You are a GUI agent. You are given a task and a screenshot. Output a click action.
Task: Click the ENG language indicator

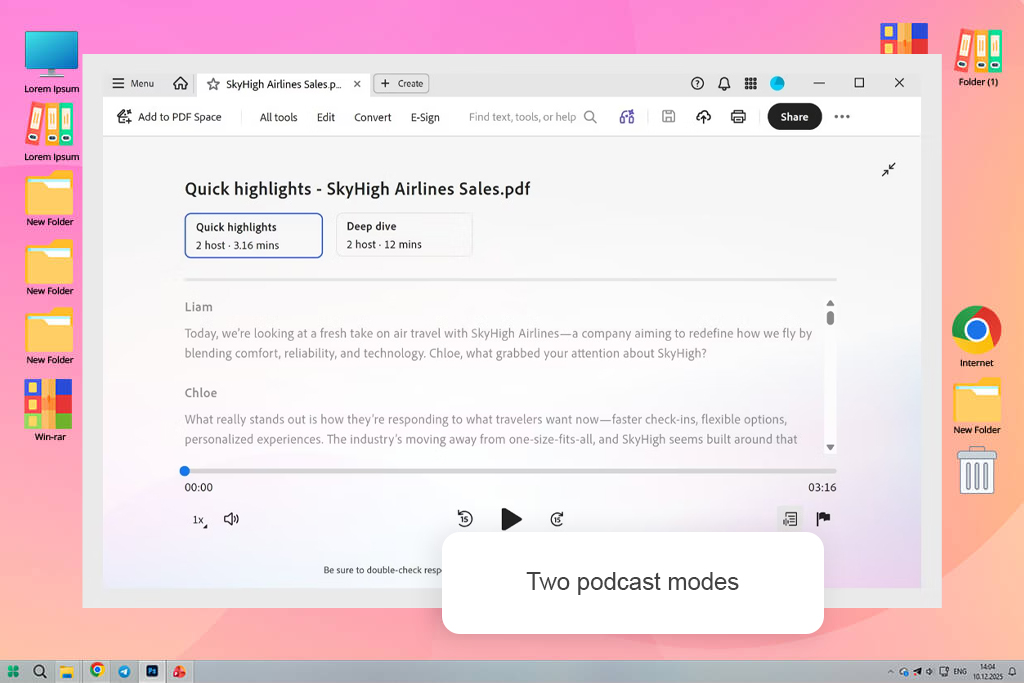pyautogui.click(x=960, y=671)
